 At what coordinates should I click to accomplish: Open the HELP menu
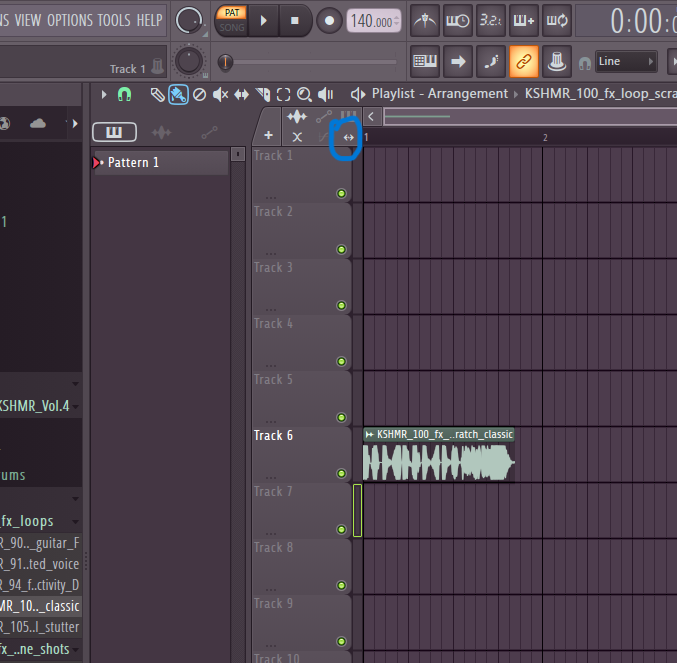tap(149, 20)
